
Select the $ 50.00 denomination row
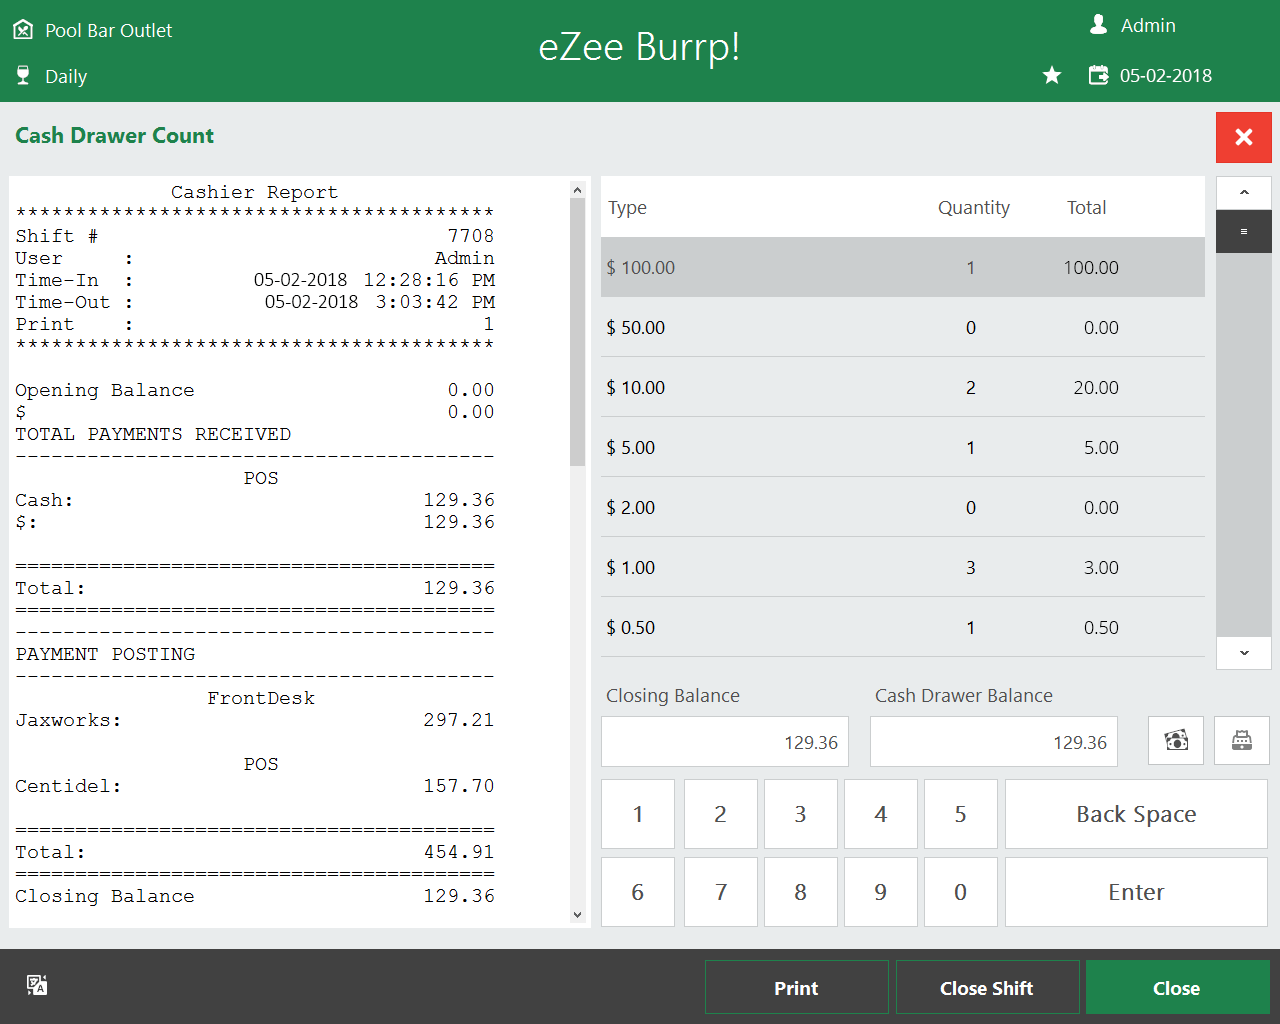click(900, 327)
